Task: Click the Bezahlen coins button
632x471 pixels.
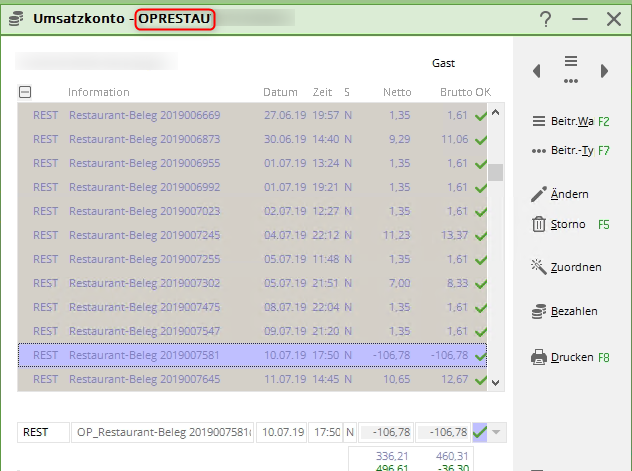Action: click(x=564, y=312)
